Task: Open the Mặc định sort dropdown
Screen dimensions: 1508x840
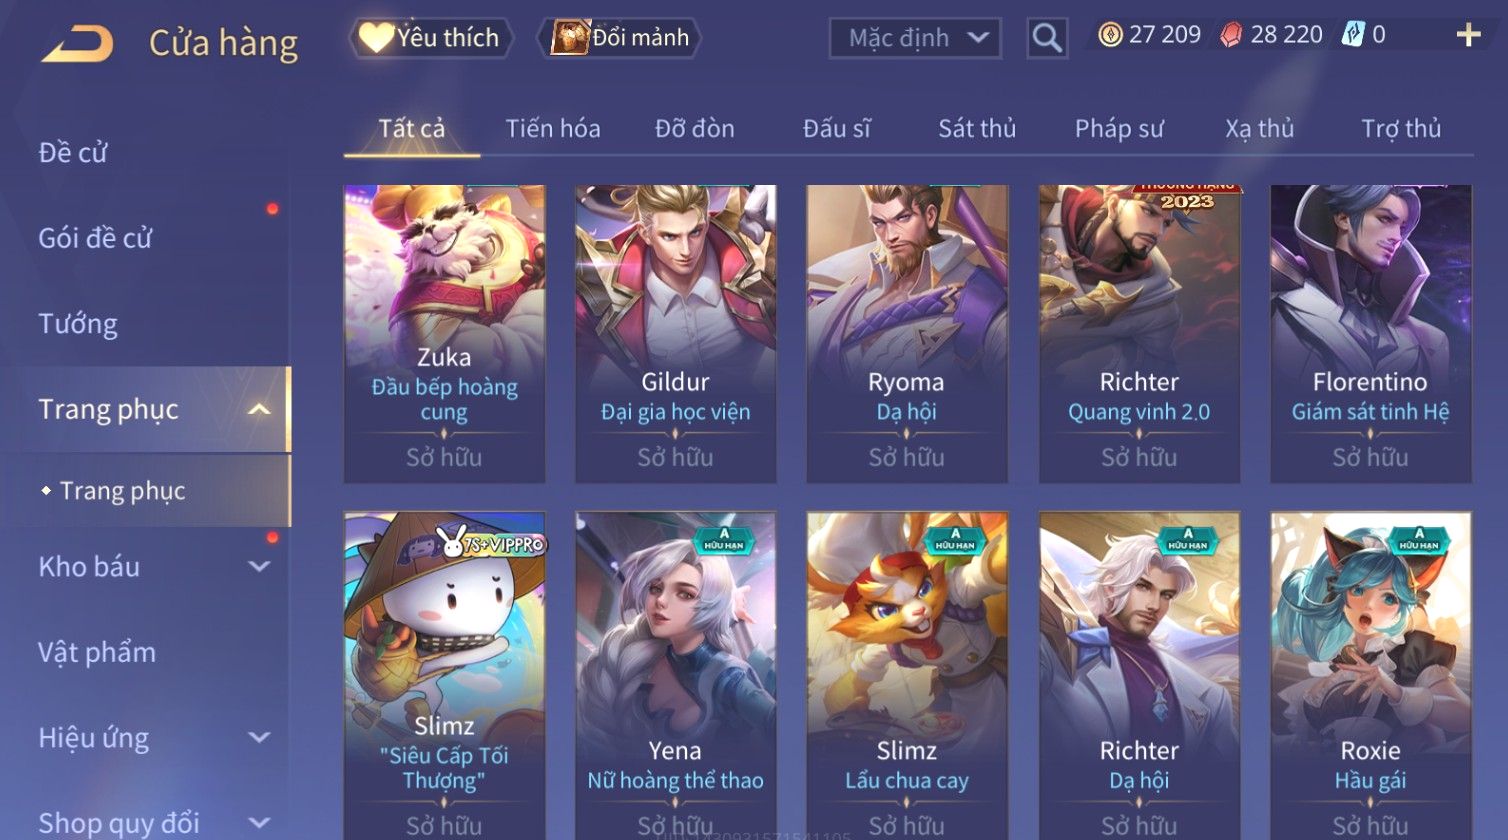Action: click(x=915, y=38)
